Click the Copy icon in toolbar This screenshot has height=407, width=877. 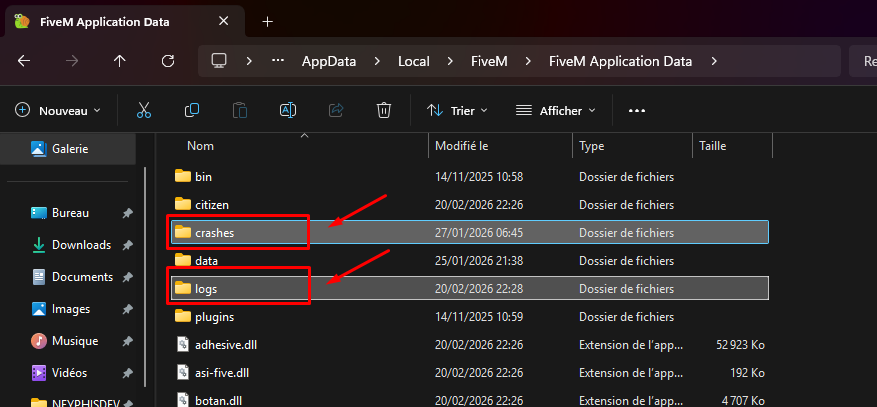tap(192, 110)
